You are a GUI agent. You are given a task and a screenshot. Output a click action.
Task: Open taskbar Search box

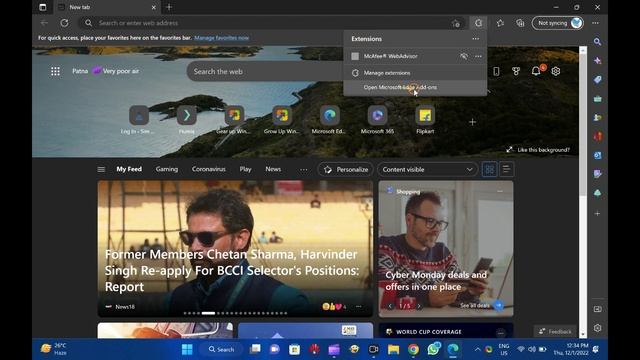click(x=222, y=349)
